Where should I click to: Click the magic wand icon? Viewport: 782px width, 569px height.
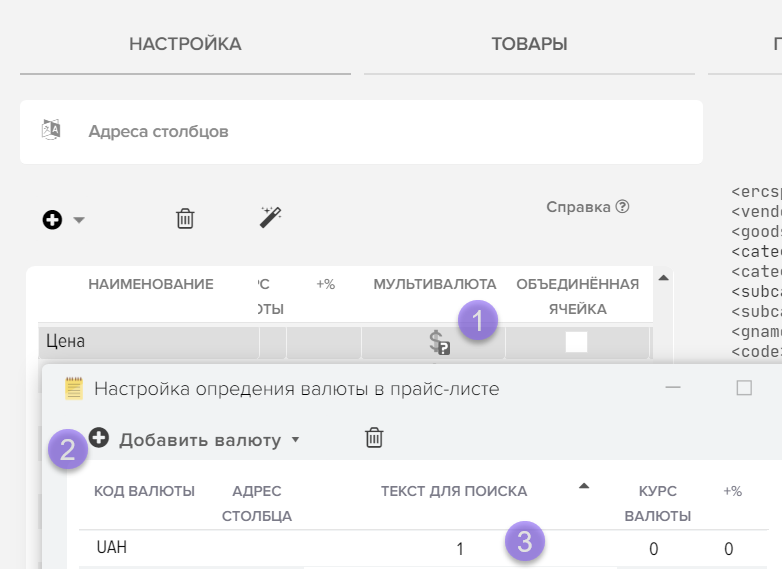pyautogui.click(x=270, y=217)
